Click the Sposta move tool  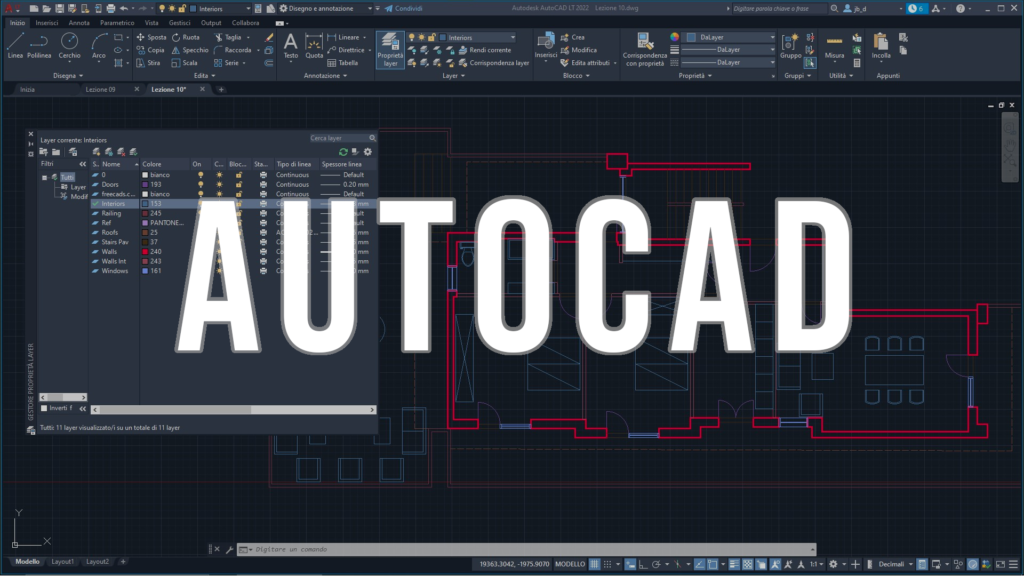151,37
